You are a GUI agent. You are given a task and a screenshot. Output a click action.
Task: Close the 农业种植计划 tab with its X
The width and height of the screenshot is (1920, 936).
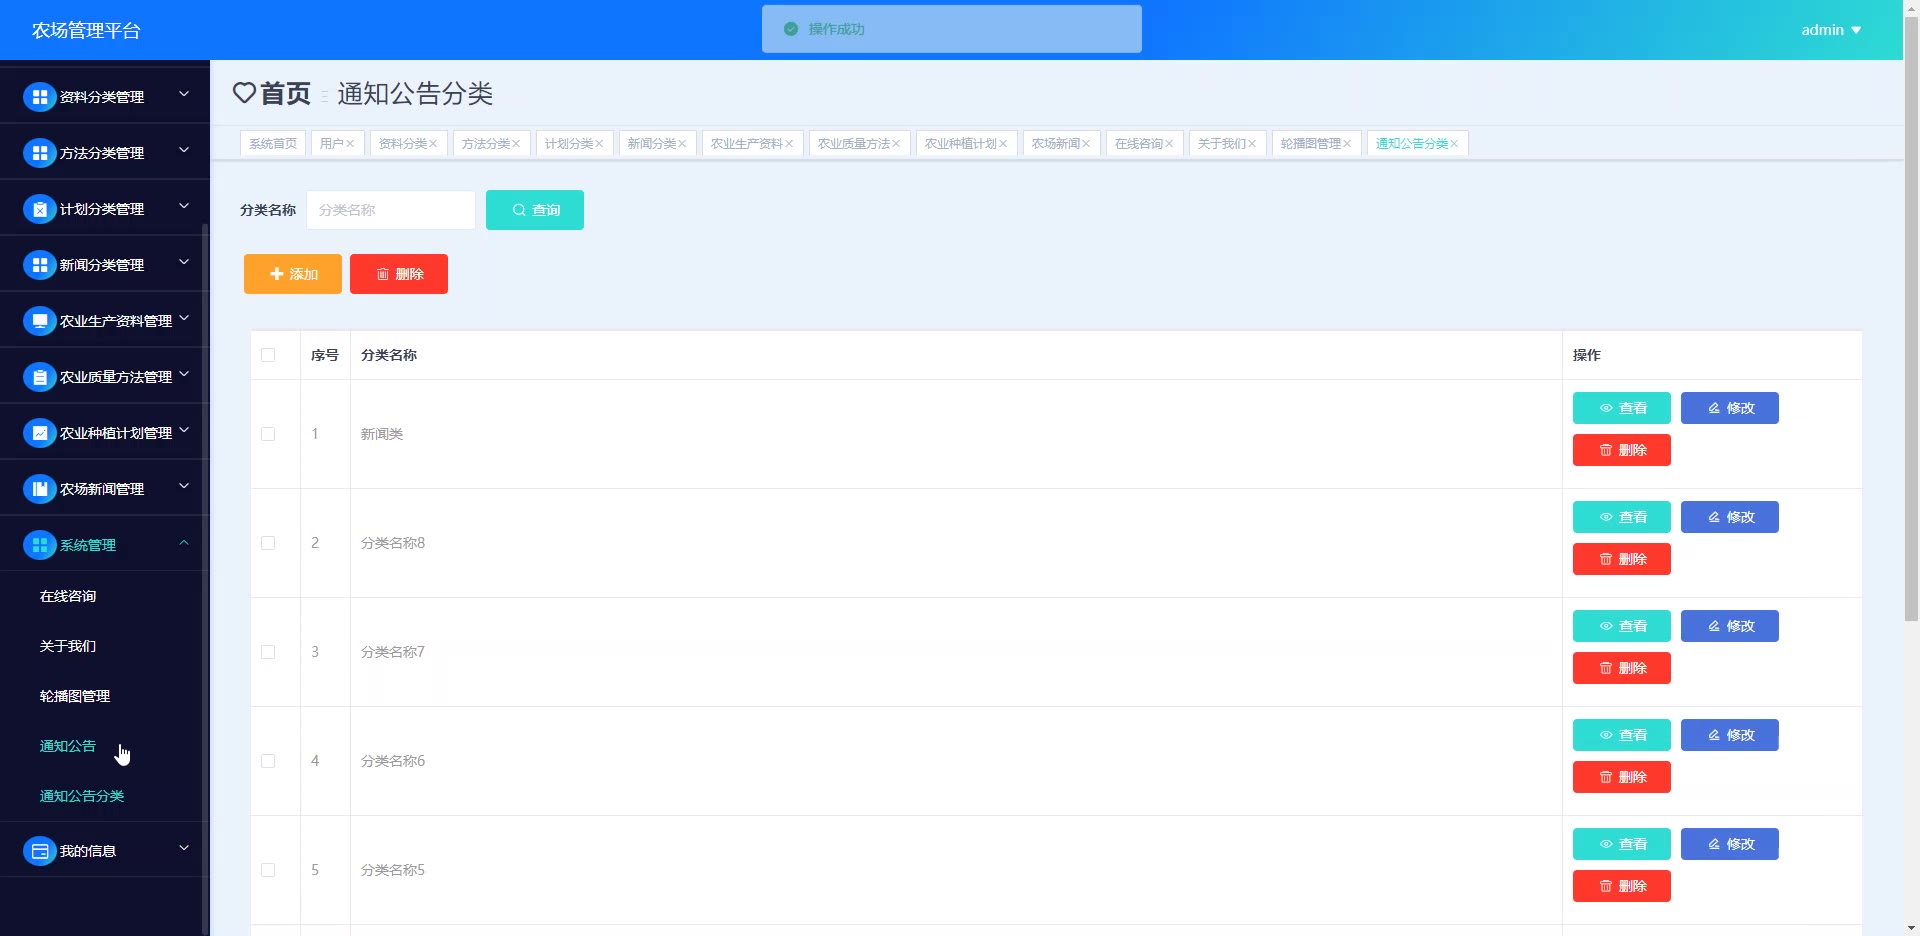coord(1003,144)
